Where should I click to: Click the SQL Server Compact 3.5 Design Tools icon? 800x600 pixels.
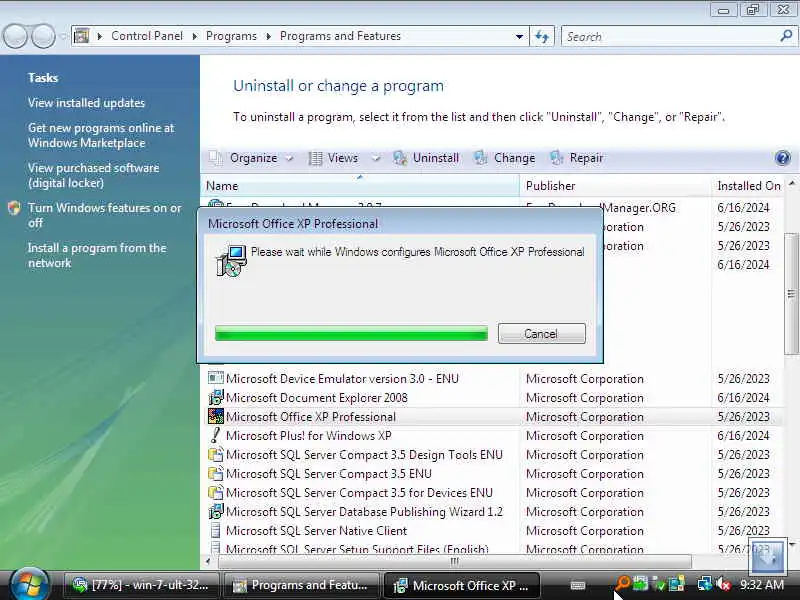click(216, 454)
